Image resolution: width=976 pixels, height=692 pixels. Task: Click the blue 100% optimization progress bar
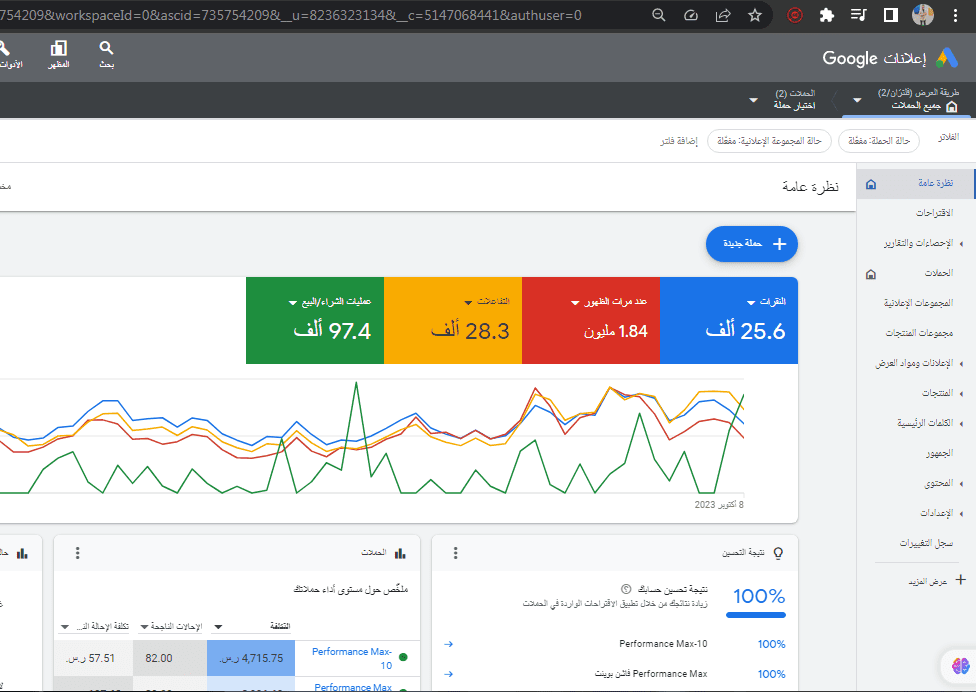pyautogui.click(x=756, y=617)
